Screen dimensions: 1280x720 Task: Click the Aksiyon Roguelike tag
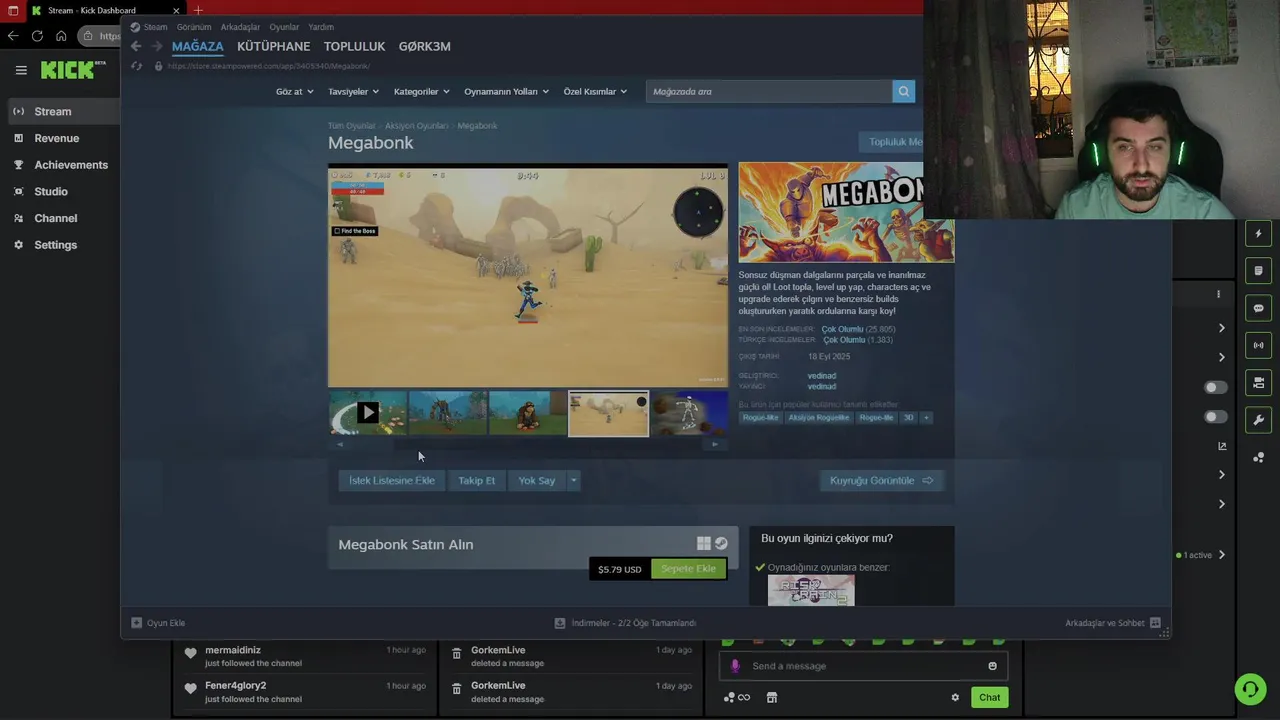818,417
